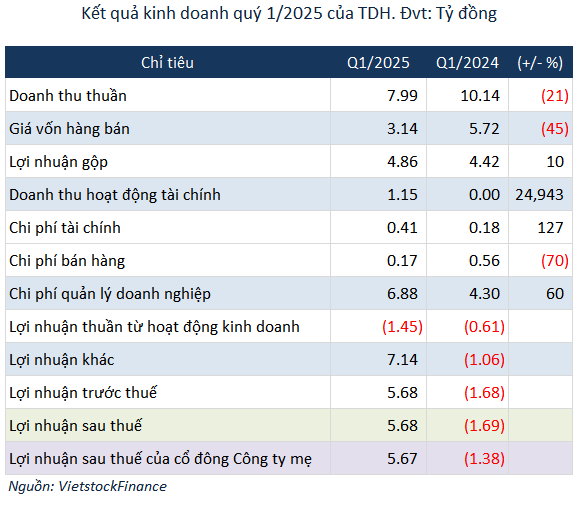Click the table title about TDH
This screenshot has height=509, width=578.
(x=289, y=14)
